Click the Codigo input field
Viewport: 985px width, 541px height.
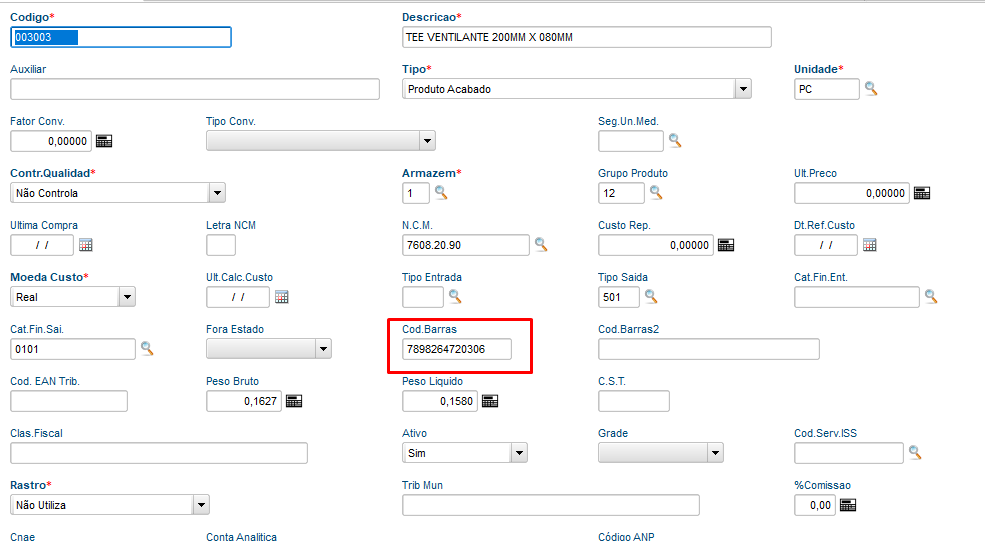[121, 37]
